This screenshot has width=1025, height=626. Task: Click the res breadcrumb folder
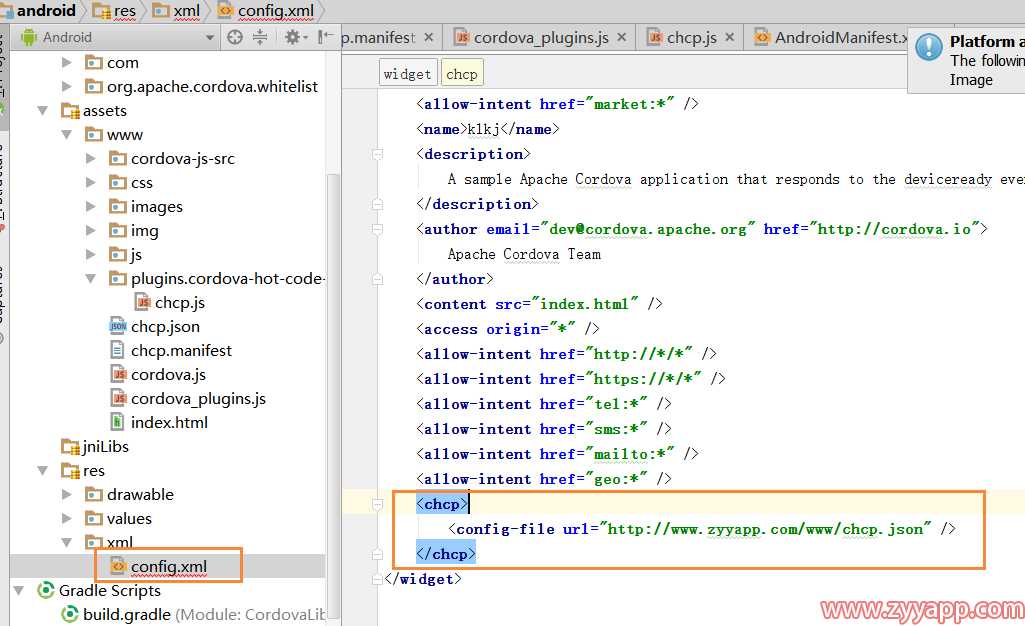click(x=114, y=10)
